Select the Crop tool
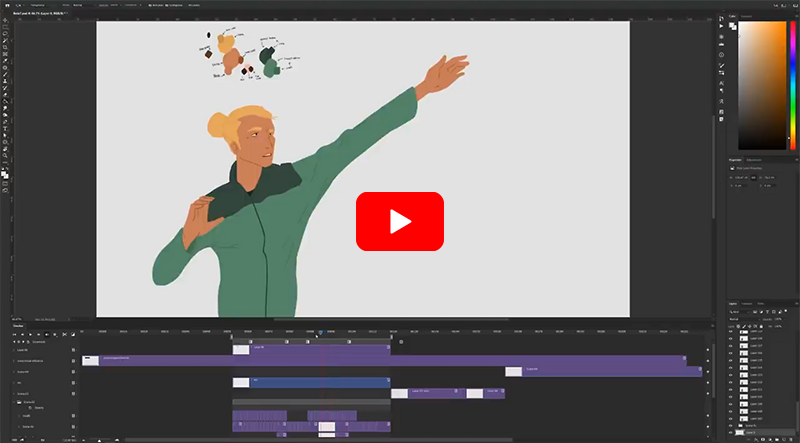The height and width of the screenshot is (443, 800). click(5, 47)
